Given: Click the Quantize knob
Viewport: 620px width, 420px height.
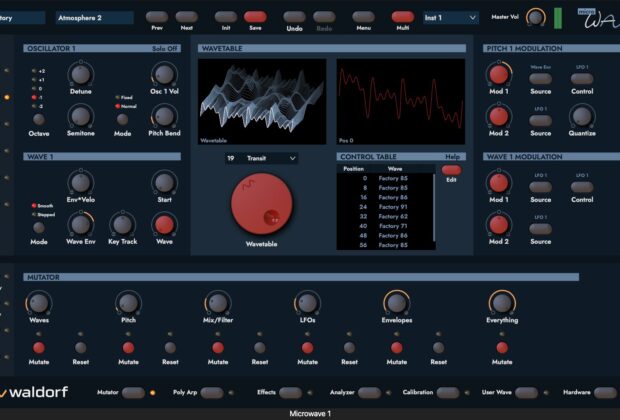Looking at the screenshot, I should tap(582, 117).
